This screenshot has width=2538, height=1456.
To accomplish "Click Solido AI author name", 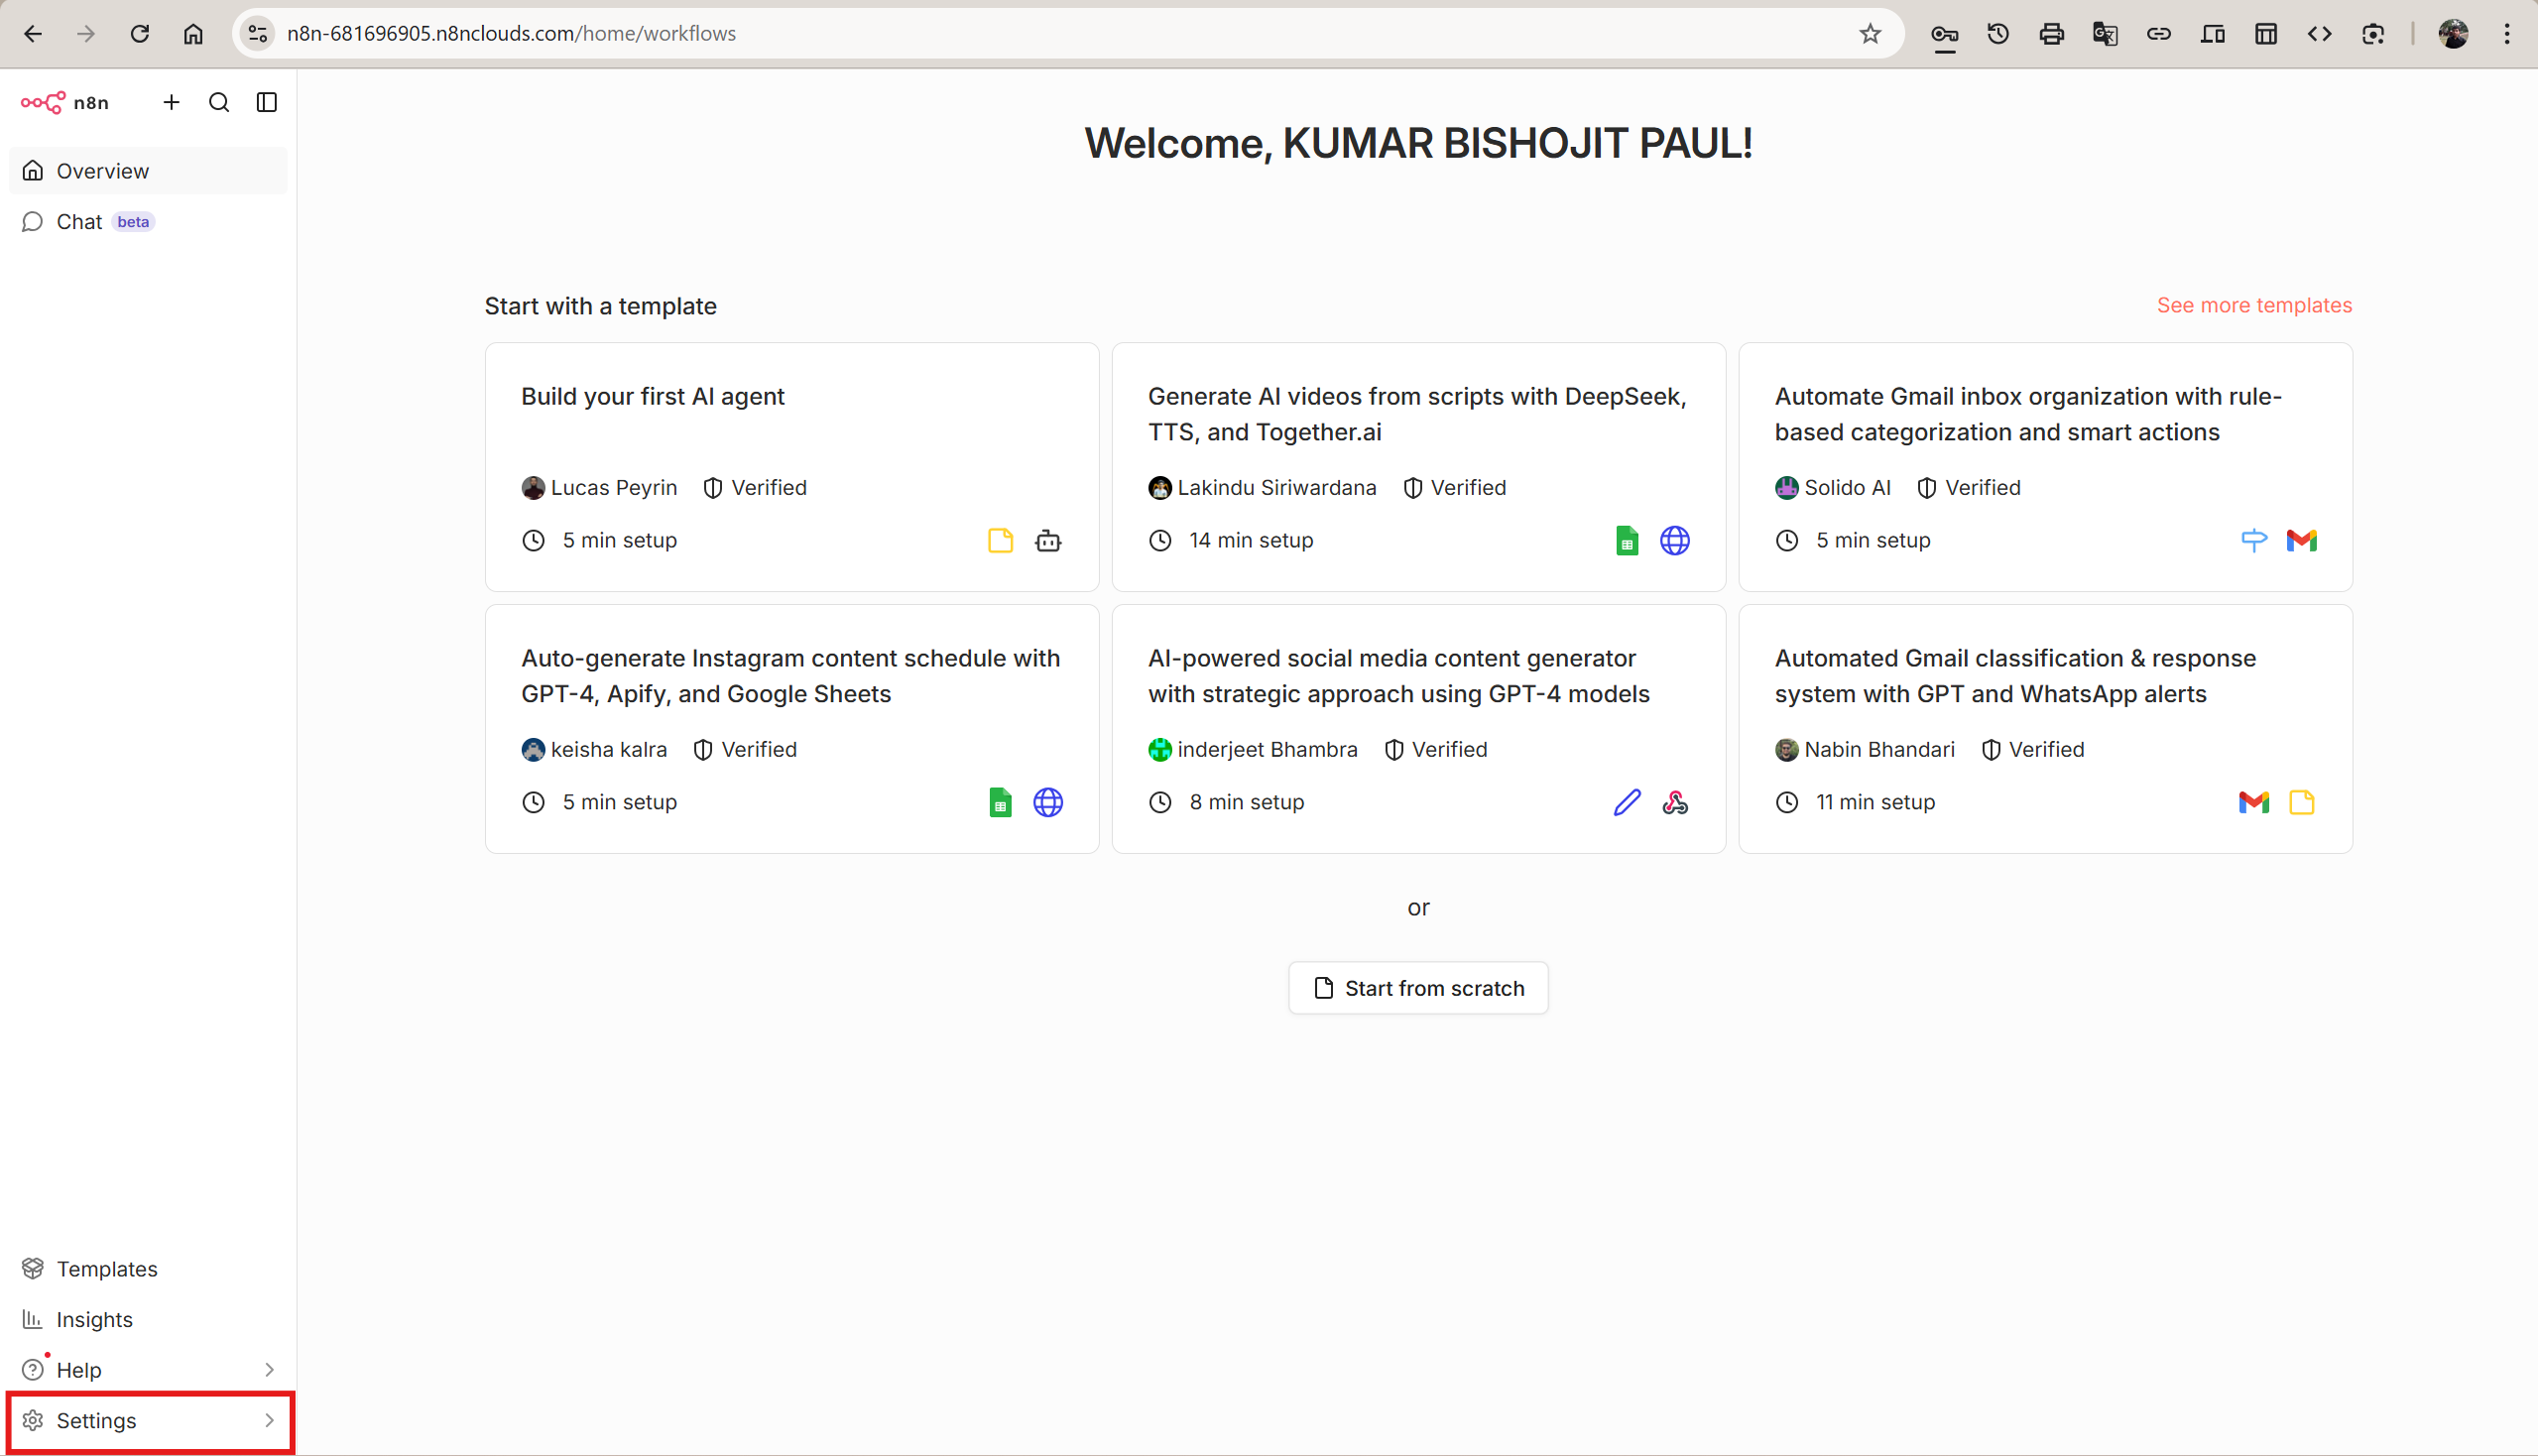I will [x=1847, y=488].
